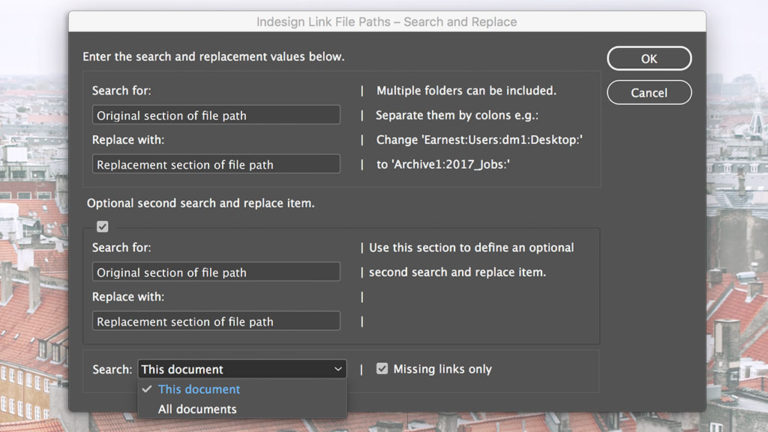Click the second 'Replace with' text field

click(x=216, y=321)
